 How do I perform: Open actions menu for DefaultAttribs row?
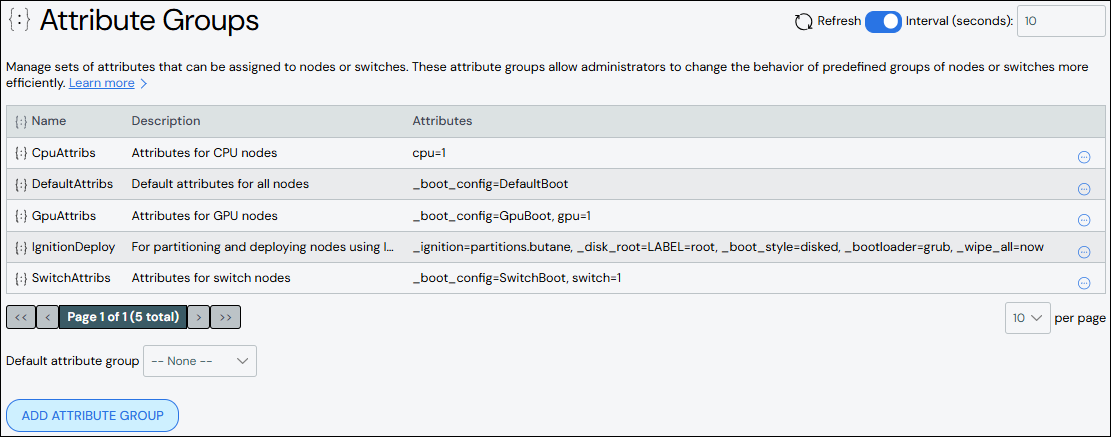pos(1083,189)
